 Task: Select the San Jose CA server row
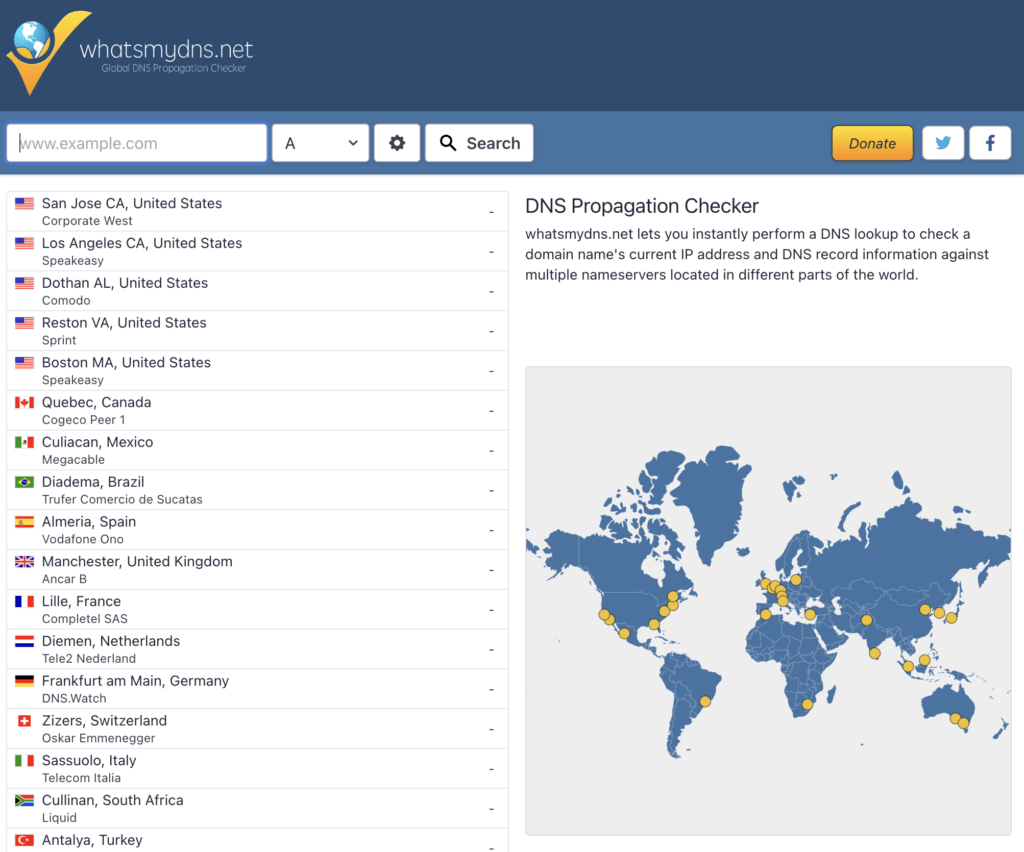tap(257, 211)
